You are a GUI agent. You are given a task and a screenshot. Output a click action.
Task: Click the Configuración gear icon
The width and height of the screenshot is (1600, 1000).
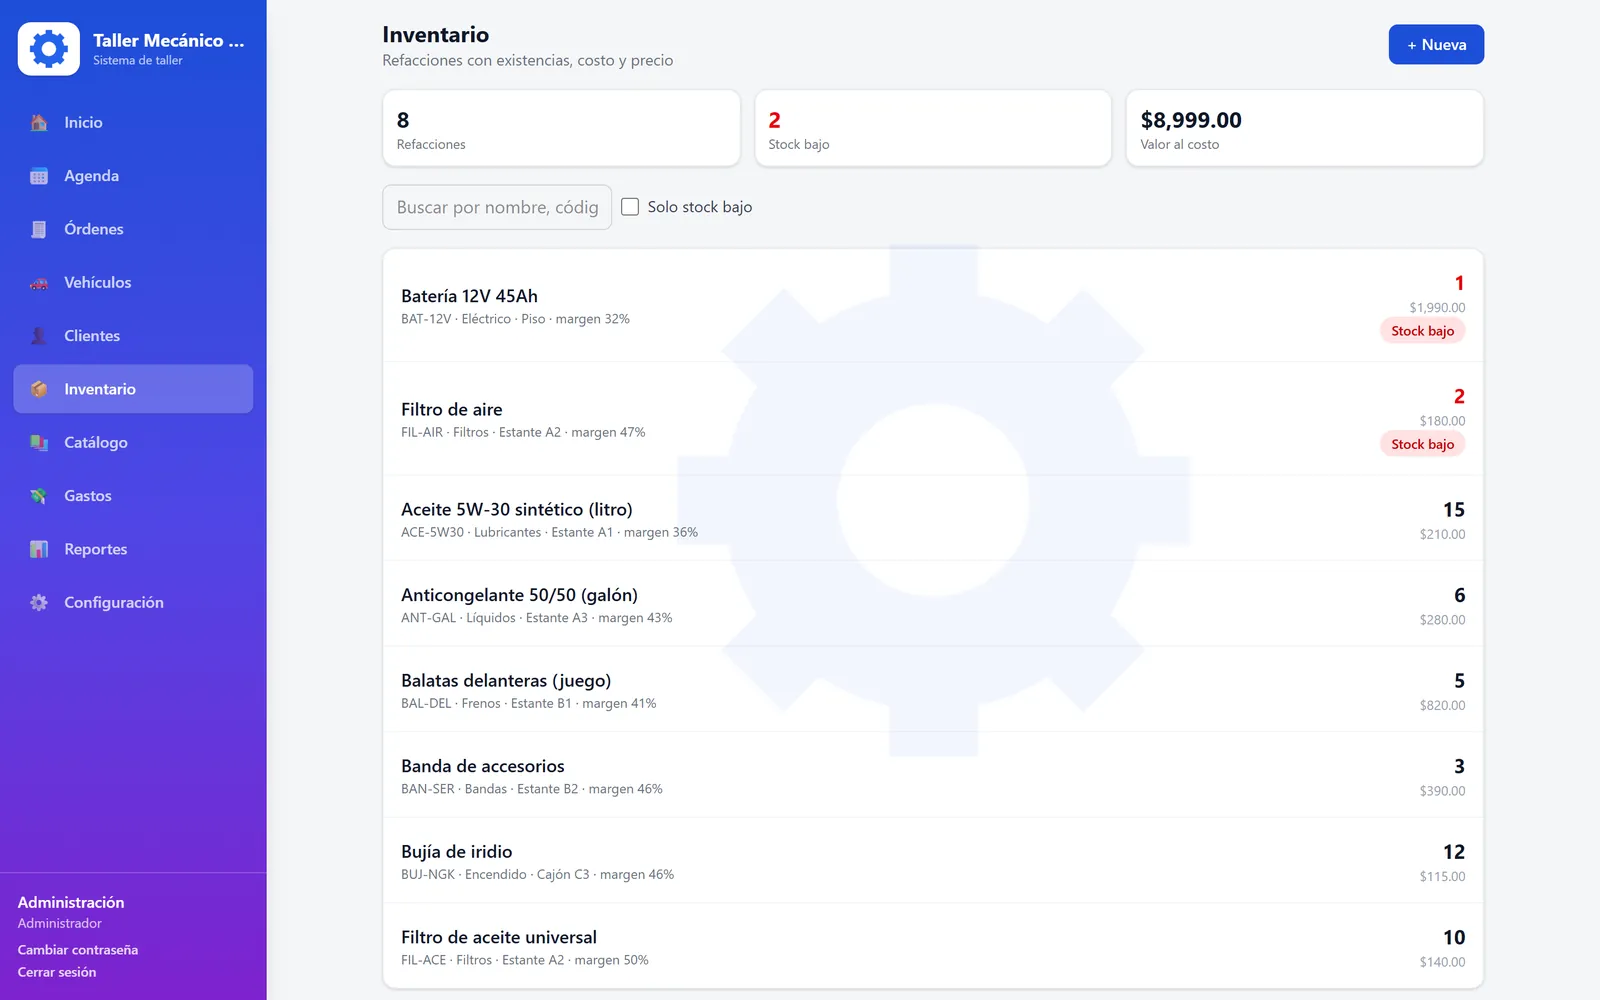(x=39, y=603)
